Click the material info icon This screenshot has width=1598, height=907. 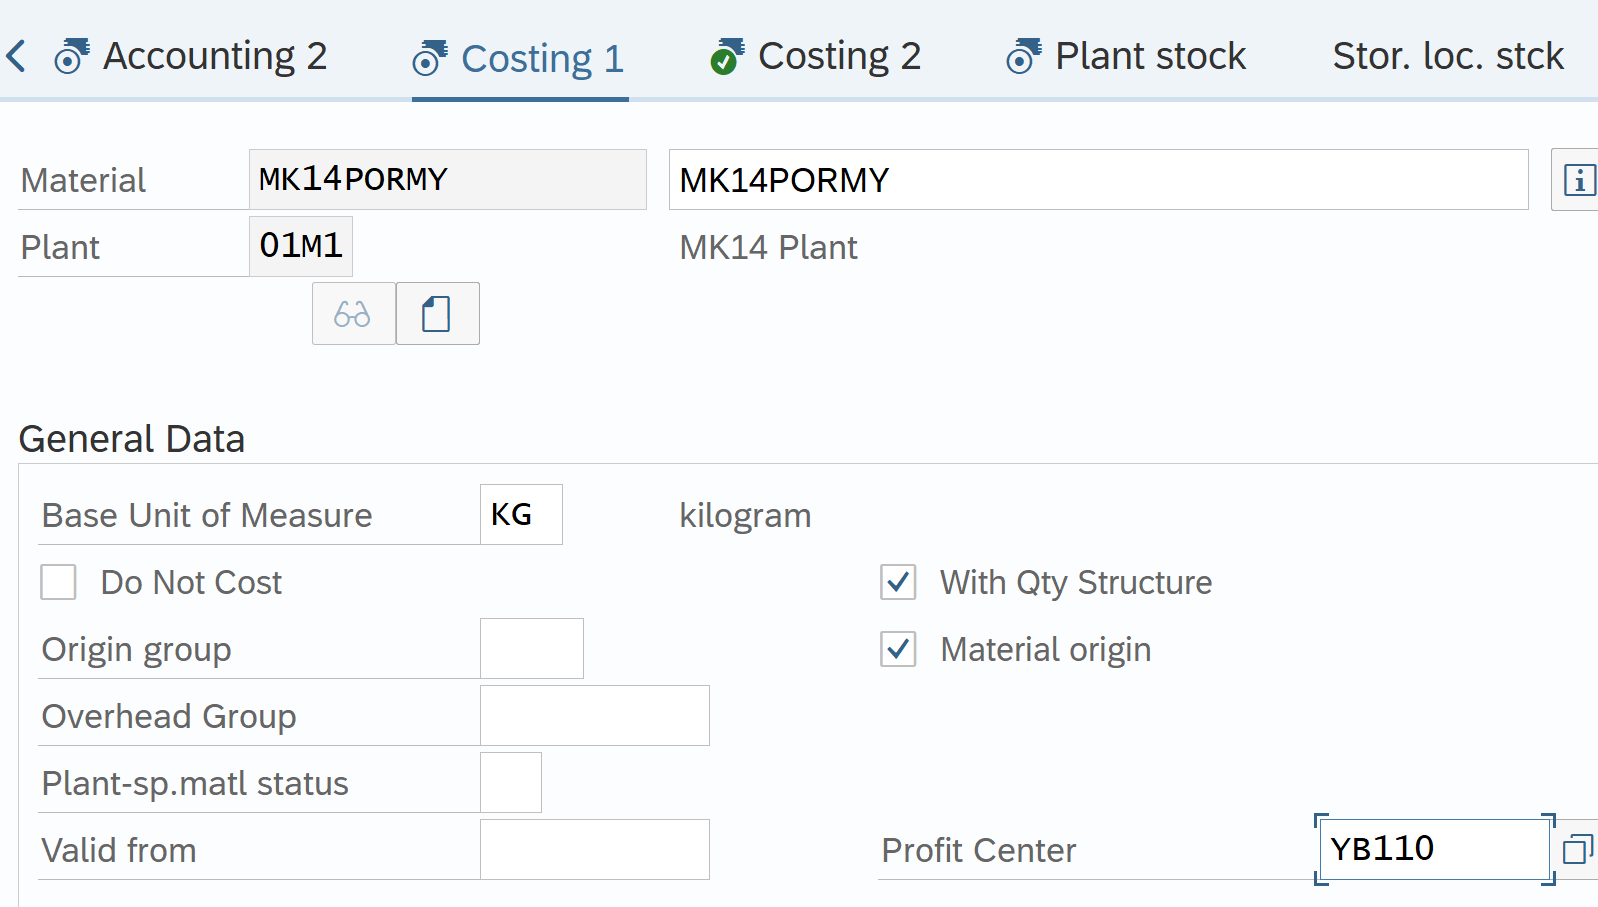[1578, 180]
